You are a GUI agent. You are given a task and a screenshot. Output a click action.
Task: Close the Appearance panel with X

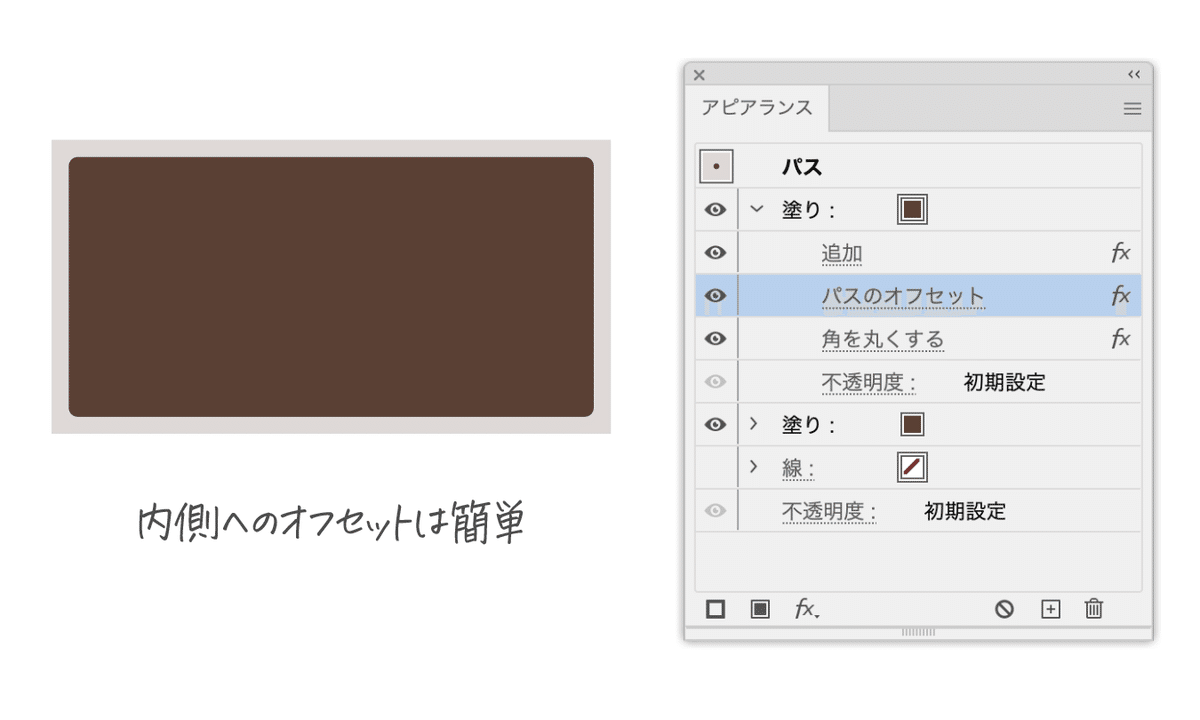coord(699,75)
